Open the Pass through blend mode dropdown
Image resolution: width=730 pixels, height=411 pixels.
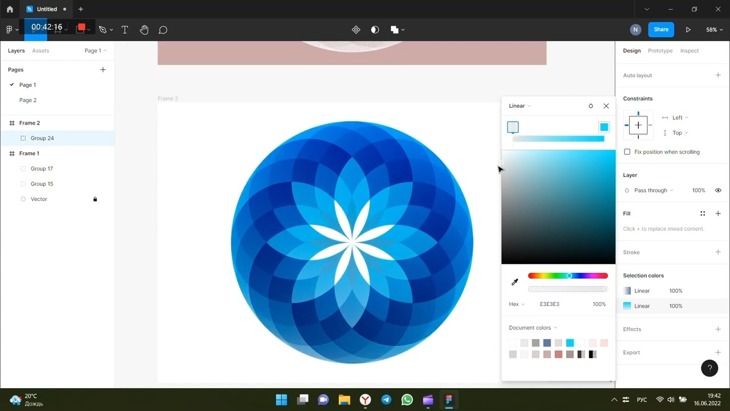(x=654, y=190)
